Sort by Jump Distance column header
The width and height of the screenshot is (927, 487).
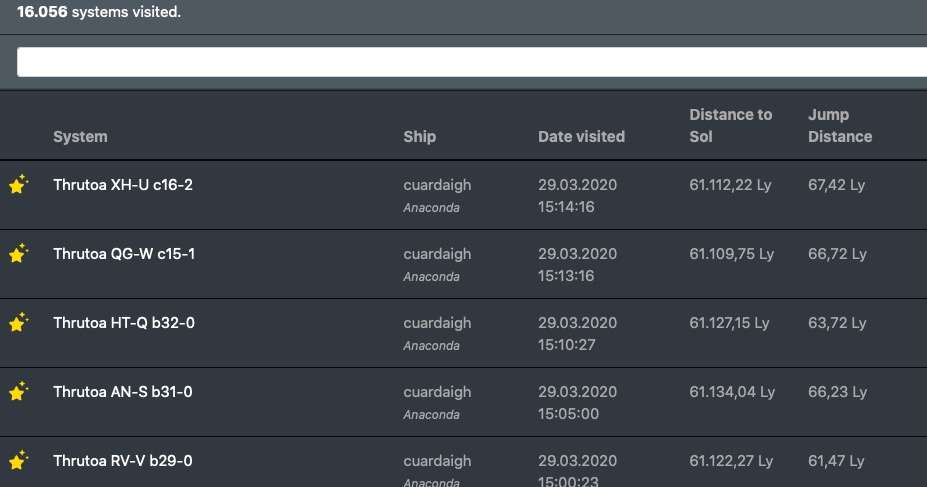click(840, 125)
